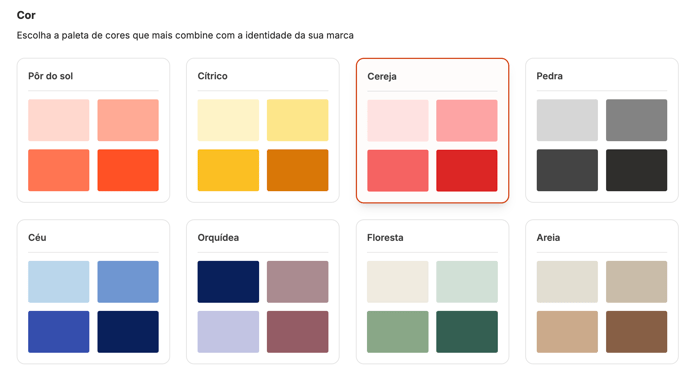Click the dark orange swatch in Cítrico
This screenshot has height=375, width=688.
297,170
